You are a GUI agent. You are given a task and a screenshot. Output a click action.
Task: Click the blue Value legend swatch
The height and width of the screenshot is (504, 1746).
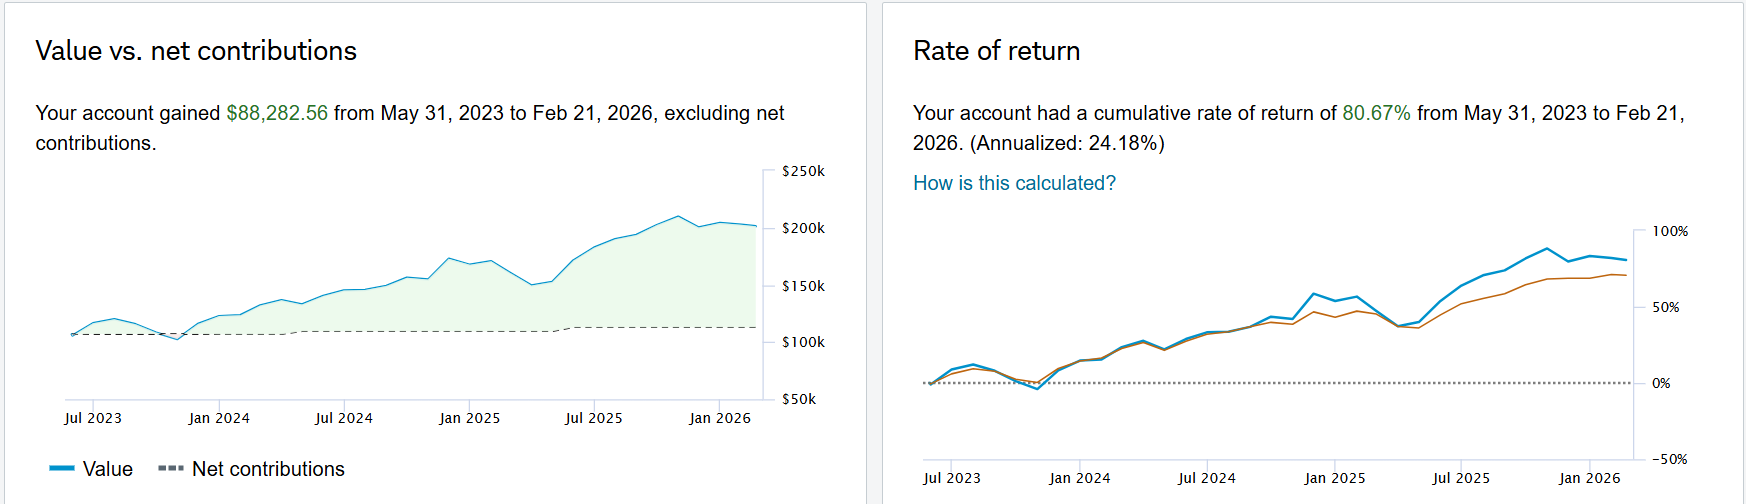tap(62, 469)
